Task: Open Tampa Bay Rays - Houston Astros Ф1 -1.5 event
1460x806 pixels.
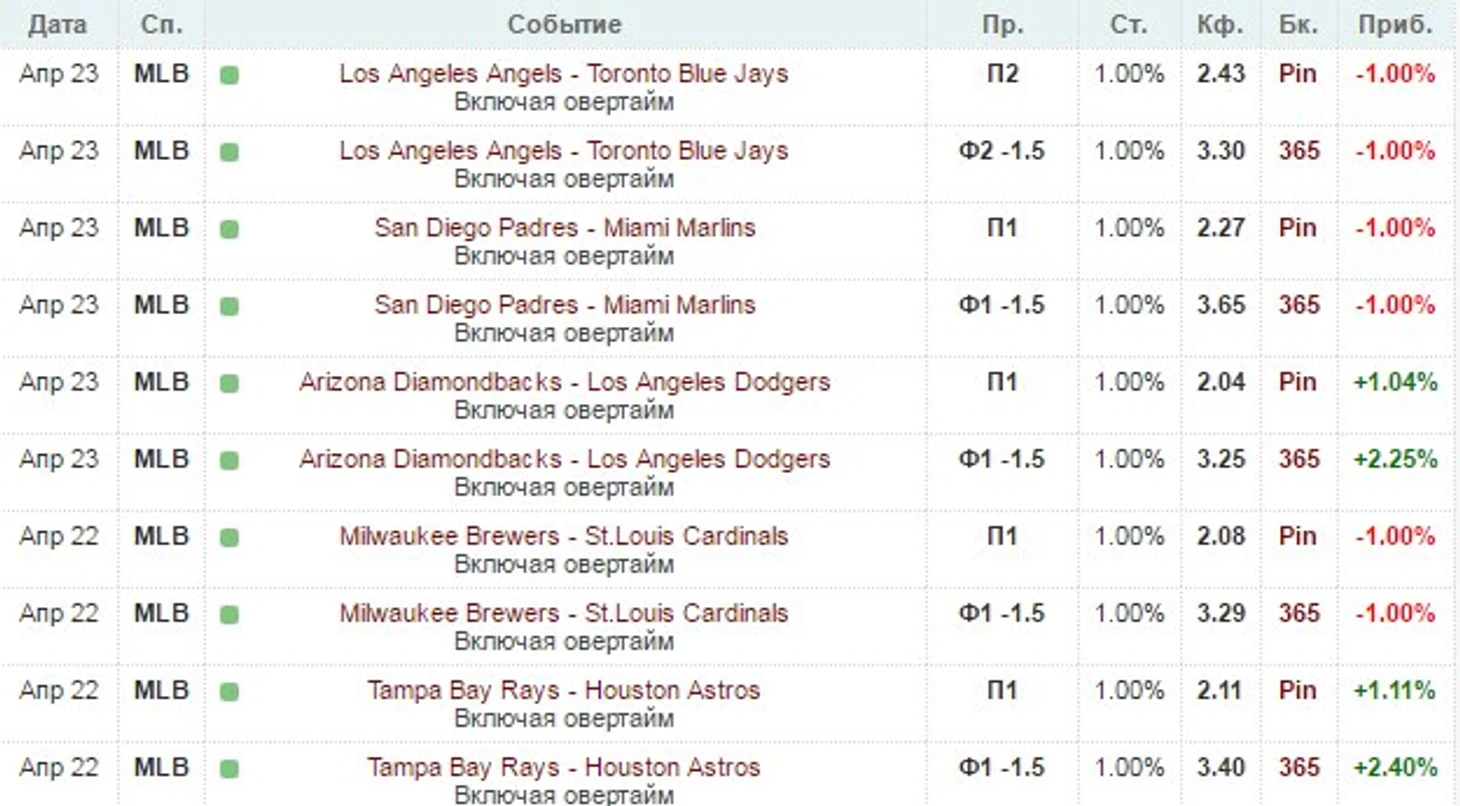Action: (x=563, y=767)
